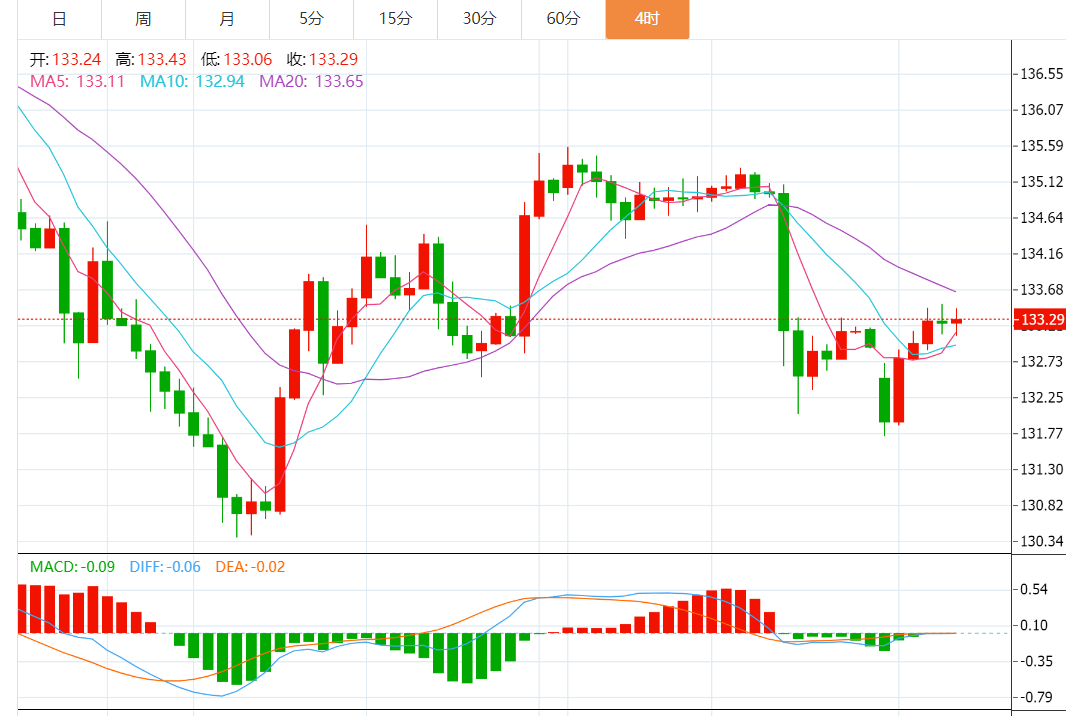
Task: Click the DEA: -0.02 label
Action: pyautogui.click(x=250, y=567)
